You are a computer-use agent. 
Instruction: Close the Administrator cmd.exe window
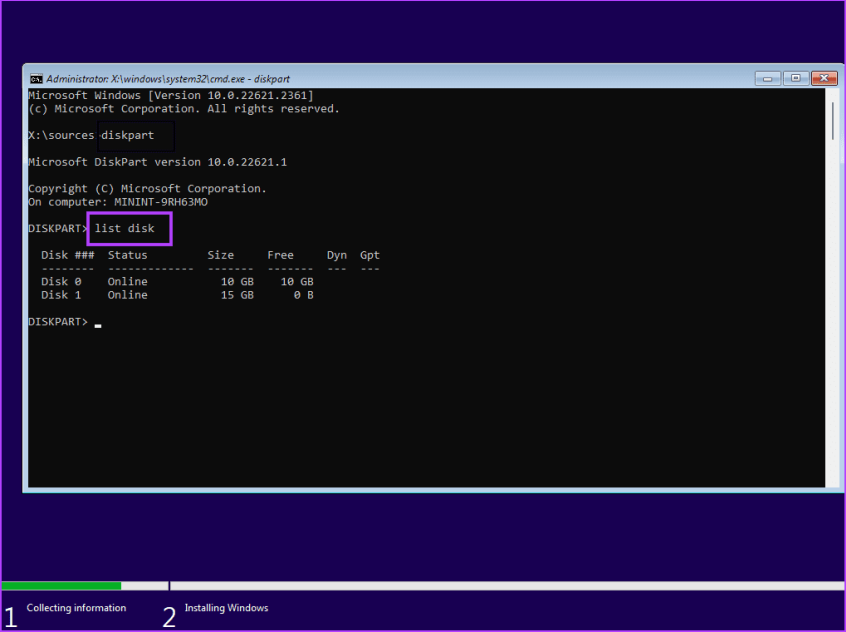click(x=824, y=78)
